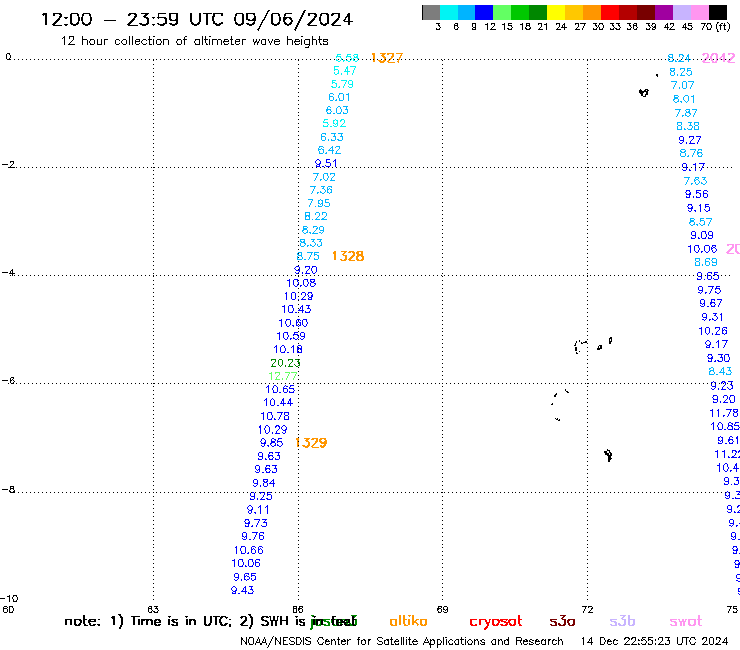Click the wave height value '10.08'
Viewport: 740px width, 650px height.
pos(301,283)
